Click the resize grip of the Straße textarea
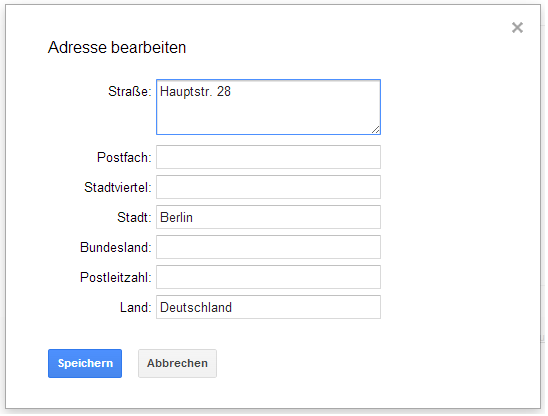This screenshot has height=416, width=548. (x=375, y=129)
